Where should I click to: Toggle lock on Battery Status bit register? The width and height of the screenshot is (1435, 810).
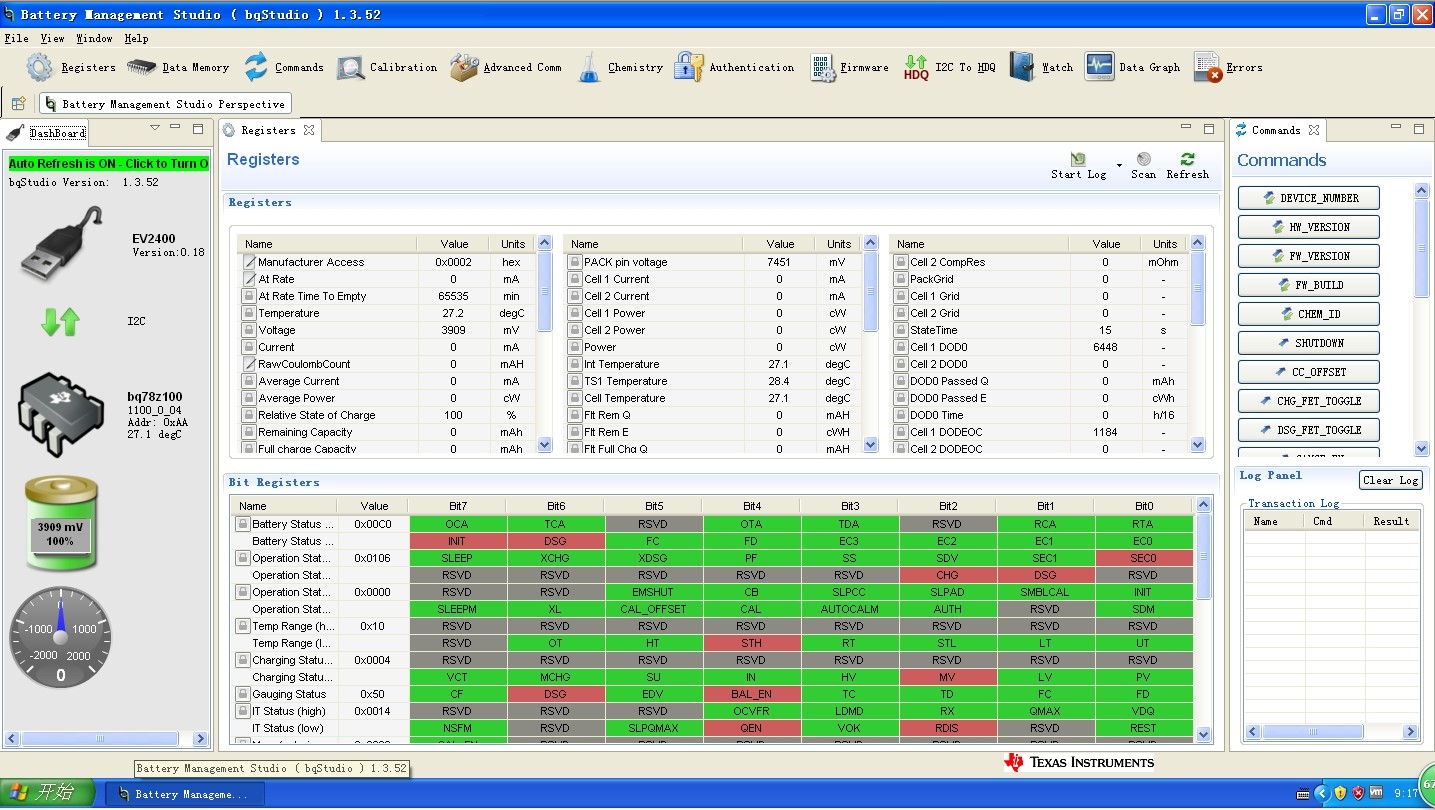point(242,524)
